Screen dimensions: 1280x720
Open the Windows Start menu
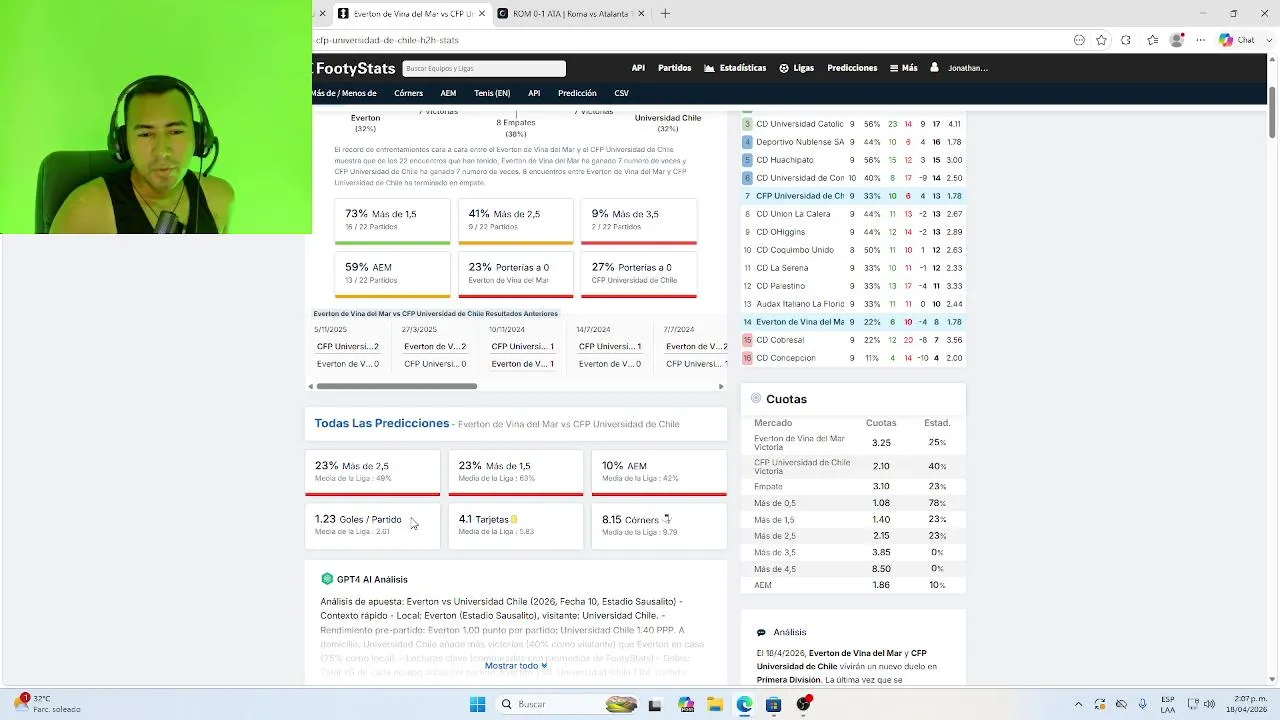(477, 704)
